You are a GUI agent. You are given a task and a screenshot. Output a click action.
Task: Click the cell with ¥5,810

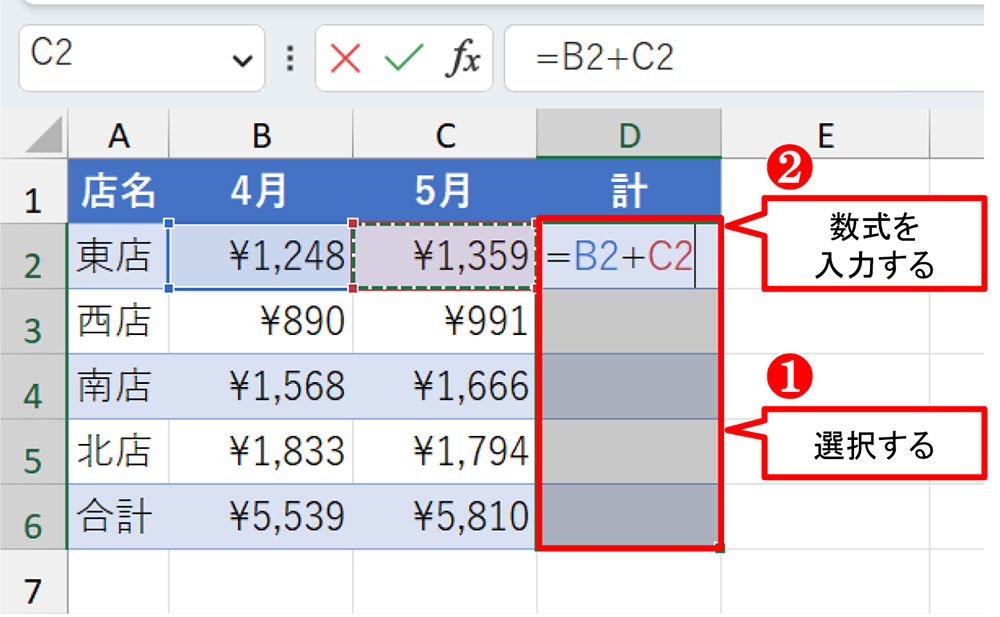pos(445,517)
